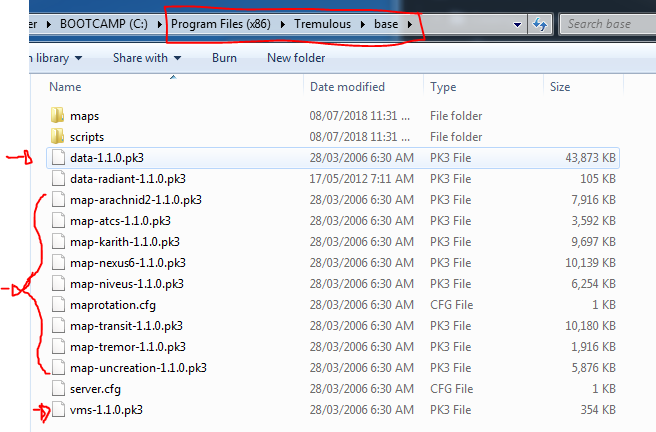The width and height of the screenshot is (656, 432).
Task: Click the vms-1.1.0.pk3 file icon
Action: [57, 410]
